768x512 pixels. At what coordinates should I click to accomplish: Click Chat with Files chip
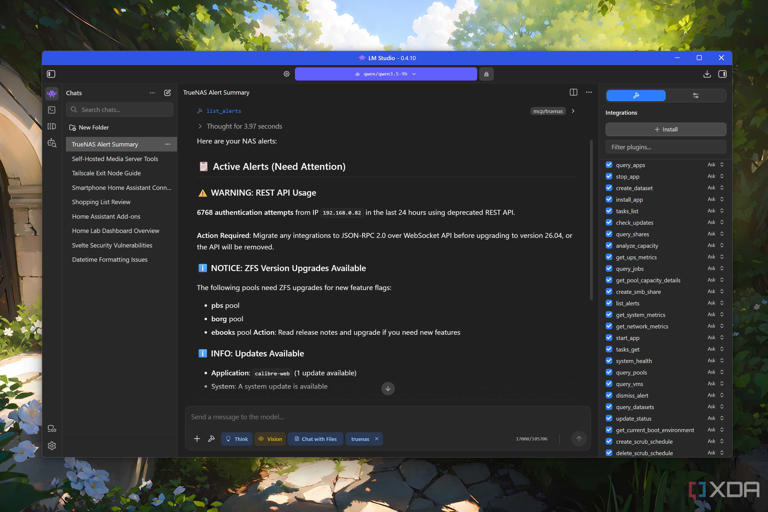315,439
